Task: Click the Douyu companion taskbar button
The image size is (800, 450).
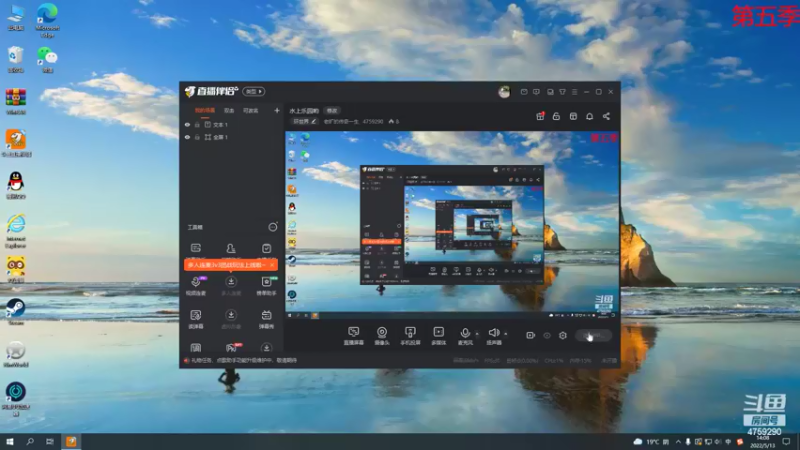Action: 71,441
